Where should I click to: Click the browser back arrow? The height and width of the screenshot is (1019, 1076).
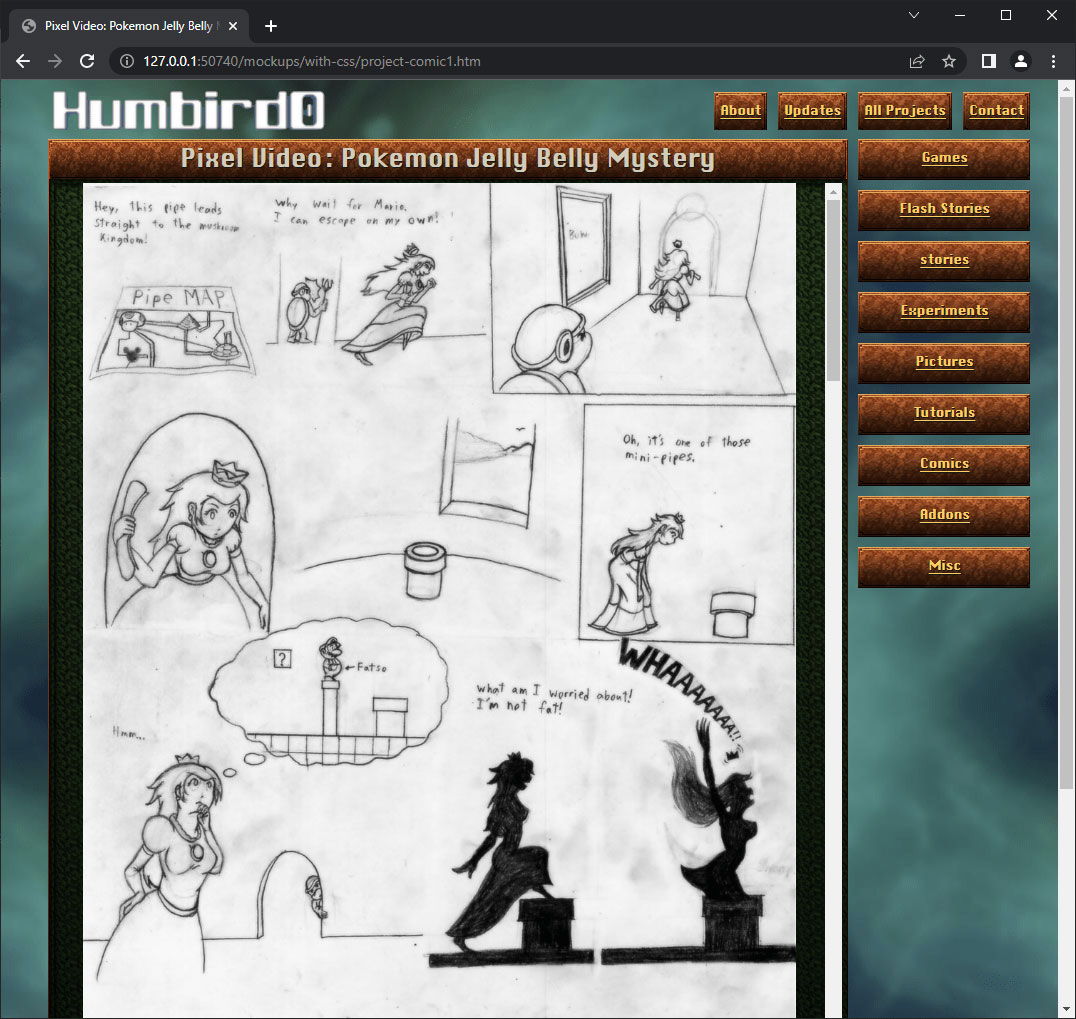pyautogui.click(x=23, y=61)
